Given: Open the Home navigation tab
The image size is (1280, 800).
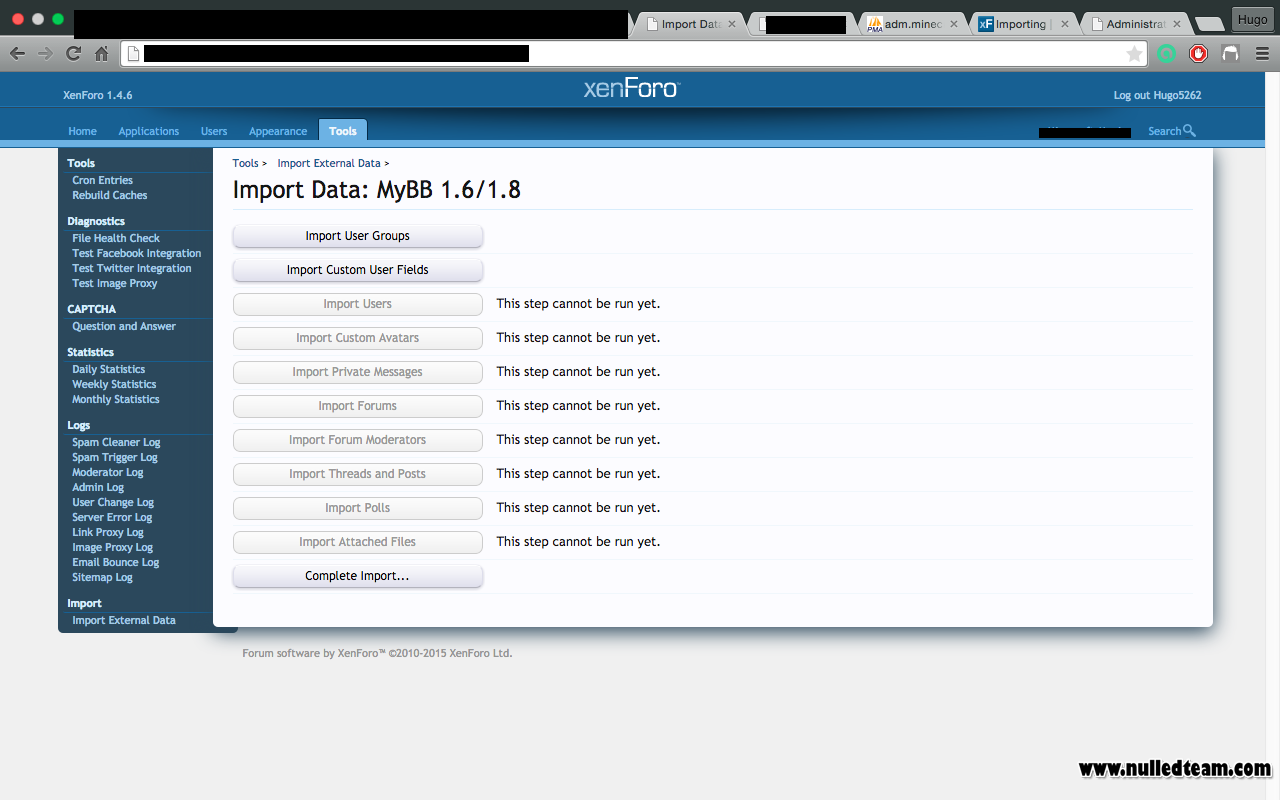Looking at the screenshot, I should tap(82, 131).
